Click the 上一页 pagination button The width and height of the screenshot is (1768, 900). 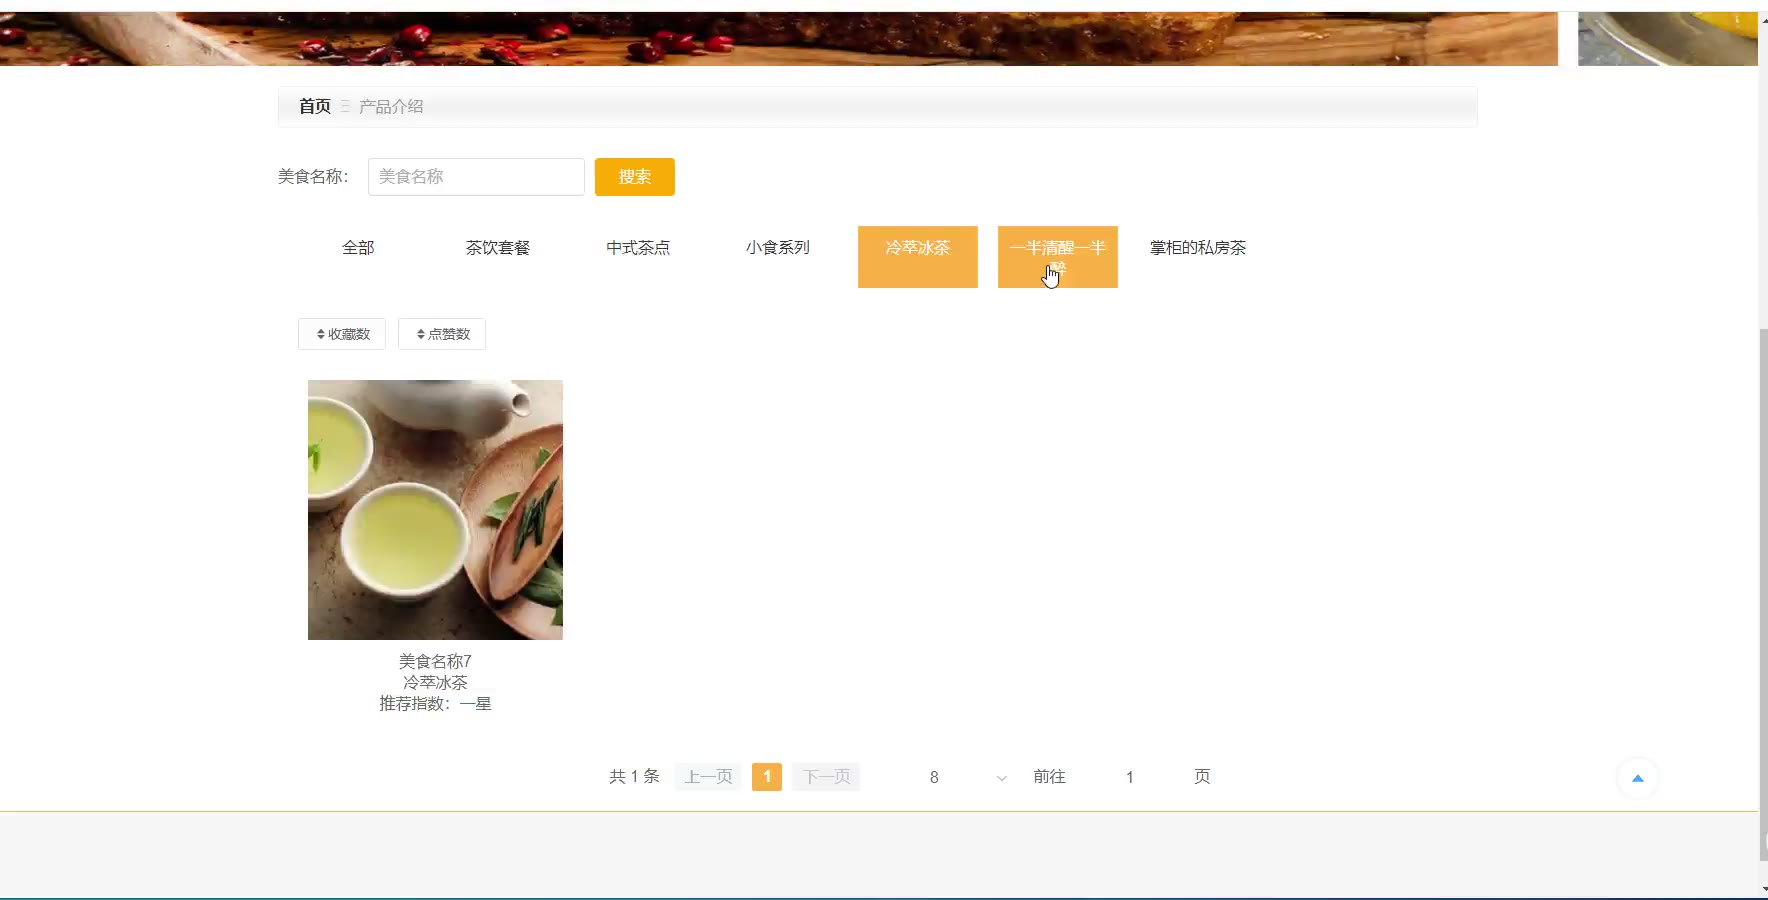click(x=708, y=777)
